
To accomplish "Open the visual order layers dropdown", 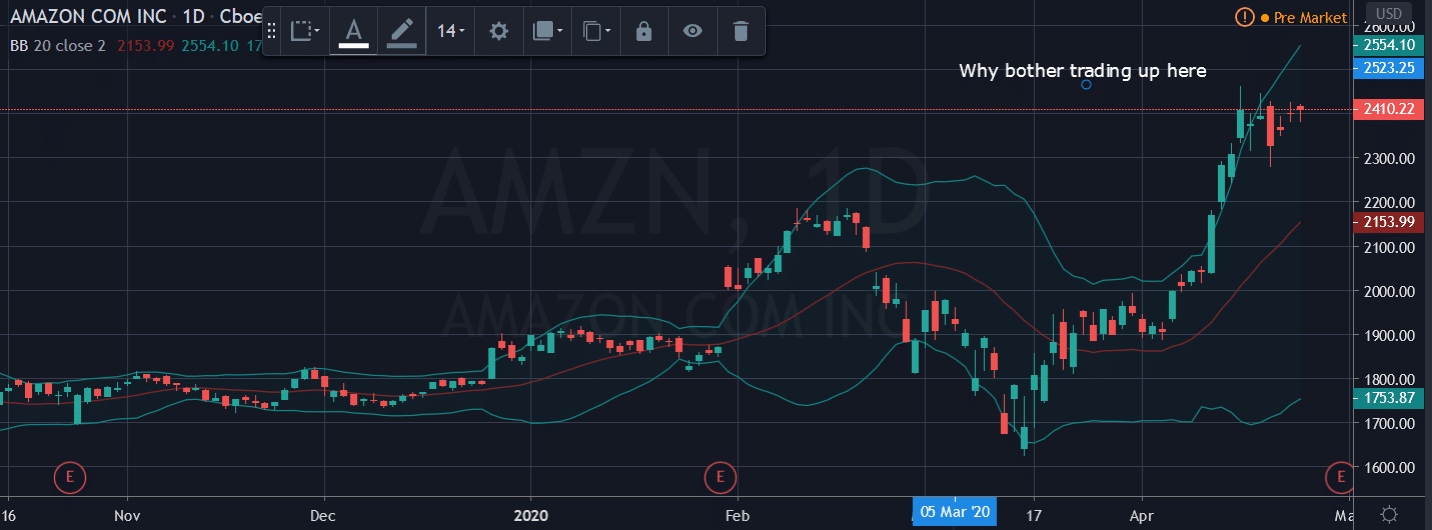I will pos(547,31).
